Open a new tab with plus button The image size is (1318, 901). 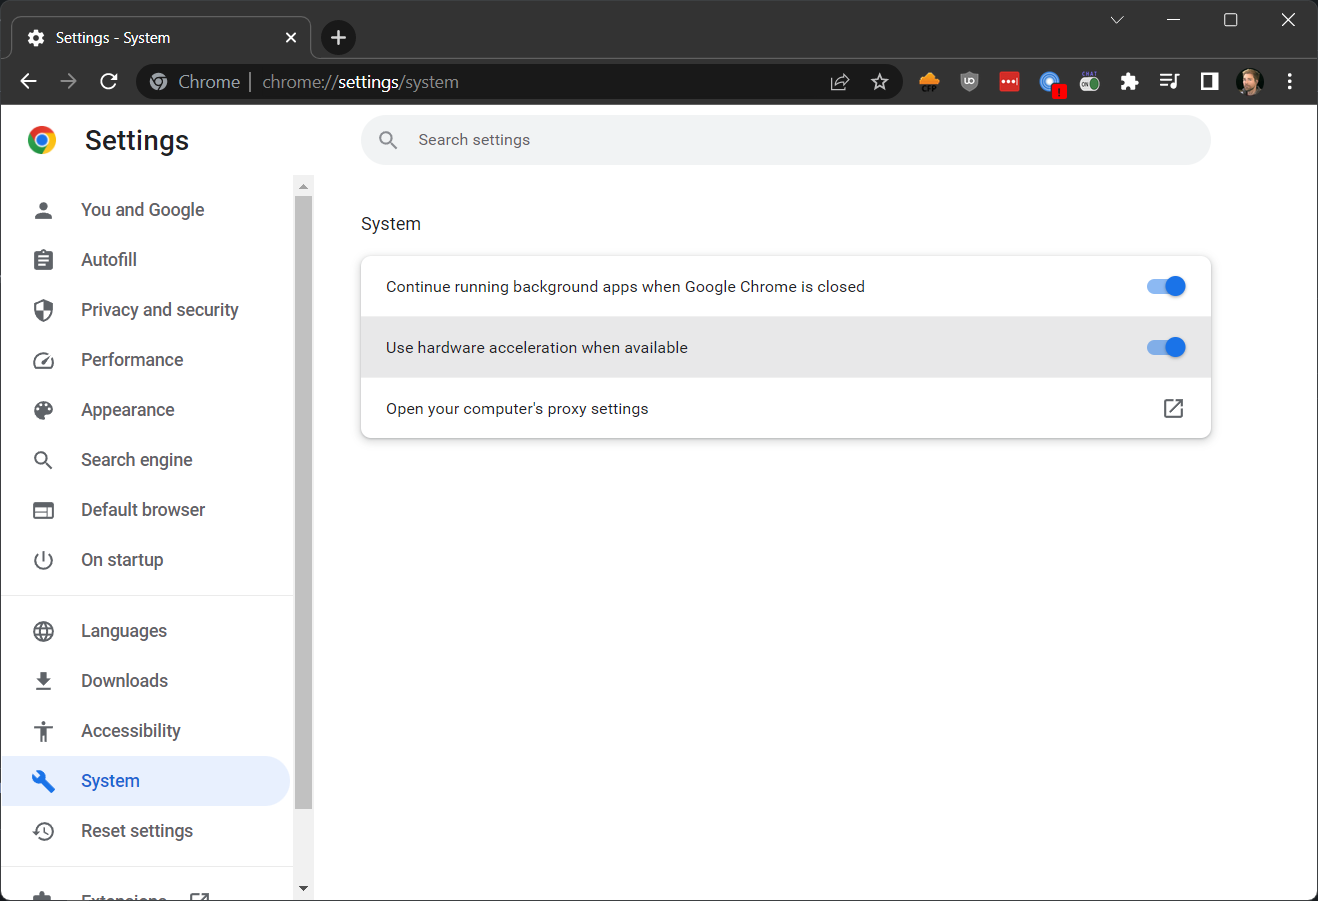(338, 38)
